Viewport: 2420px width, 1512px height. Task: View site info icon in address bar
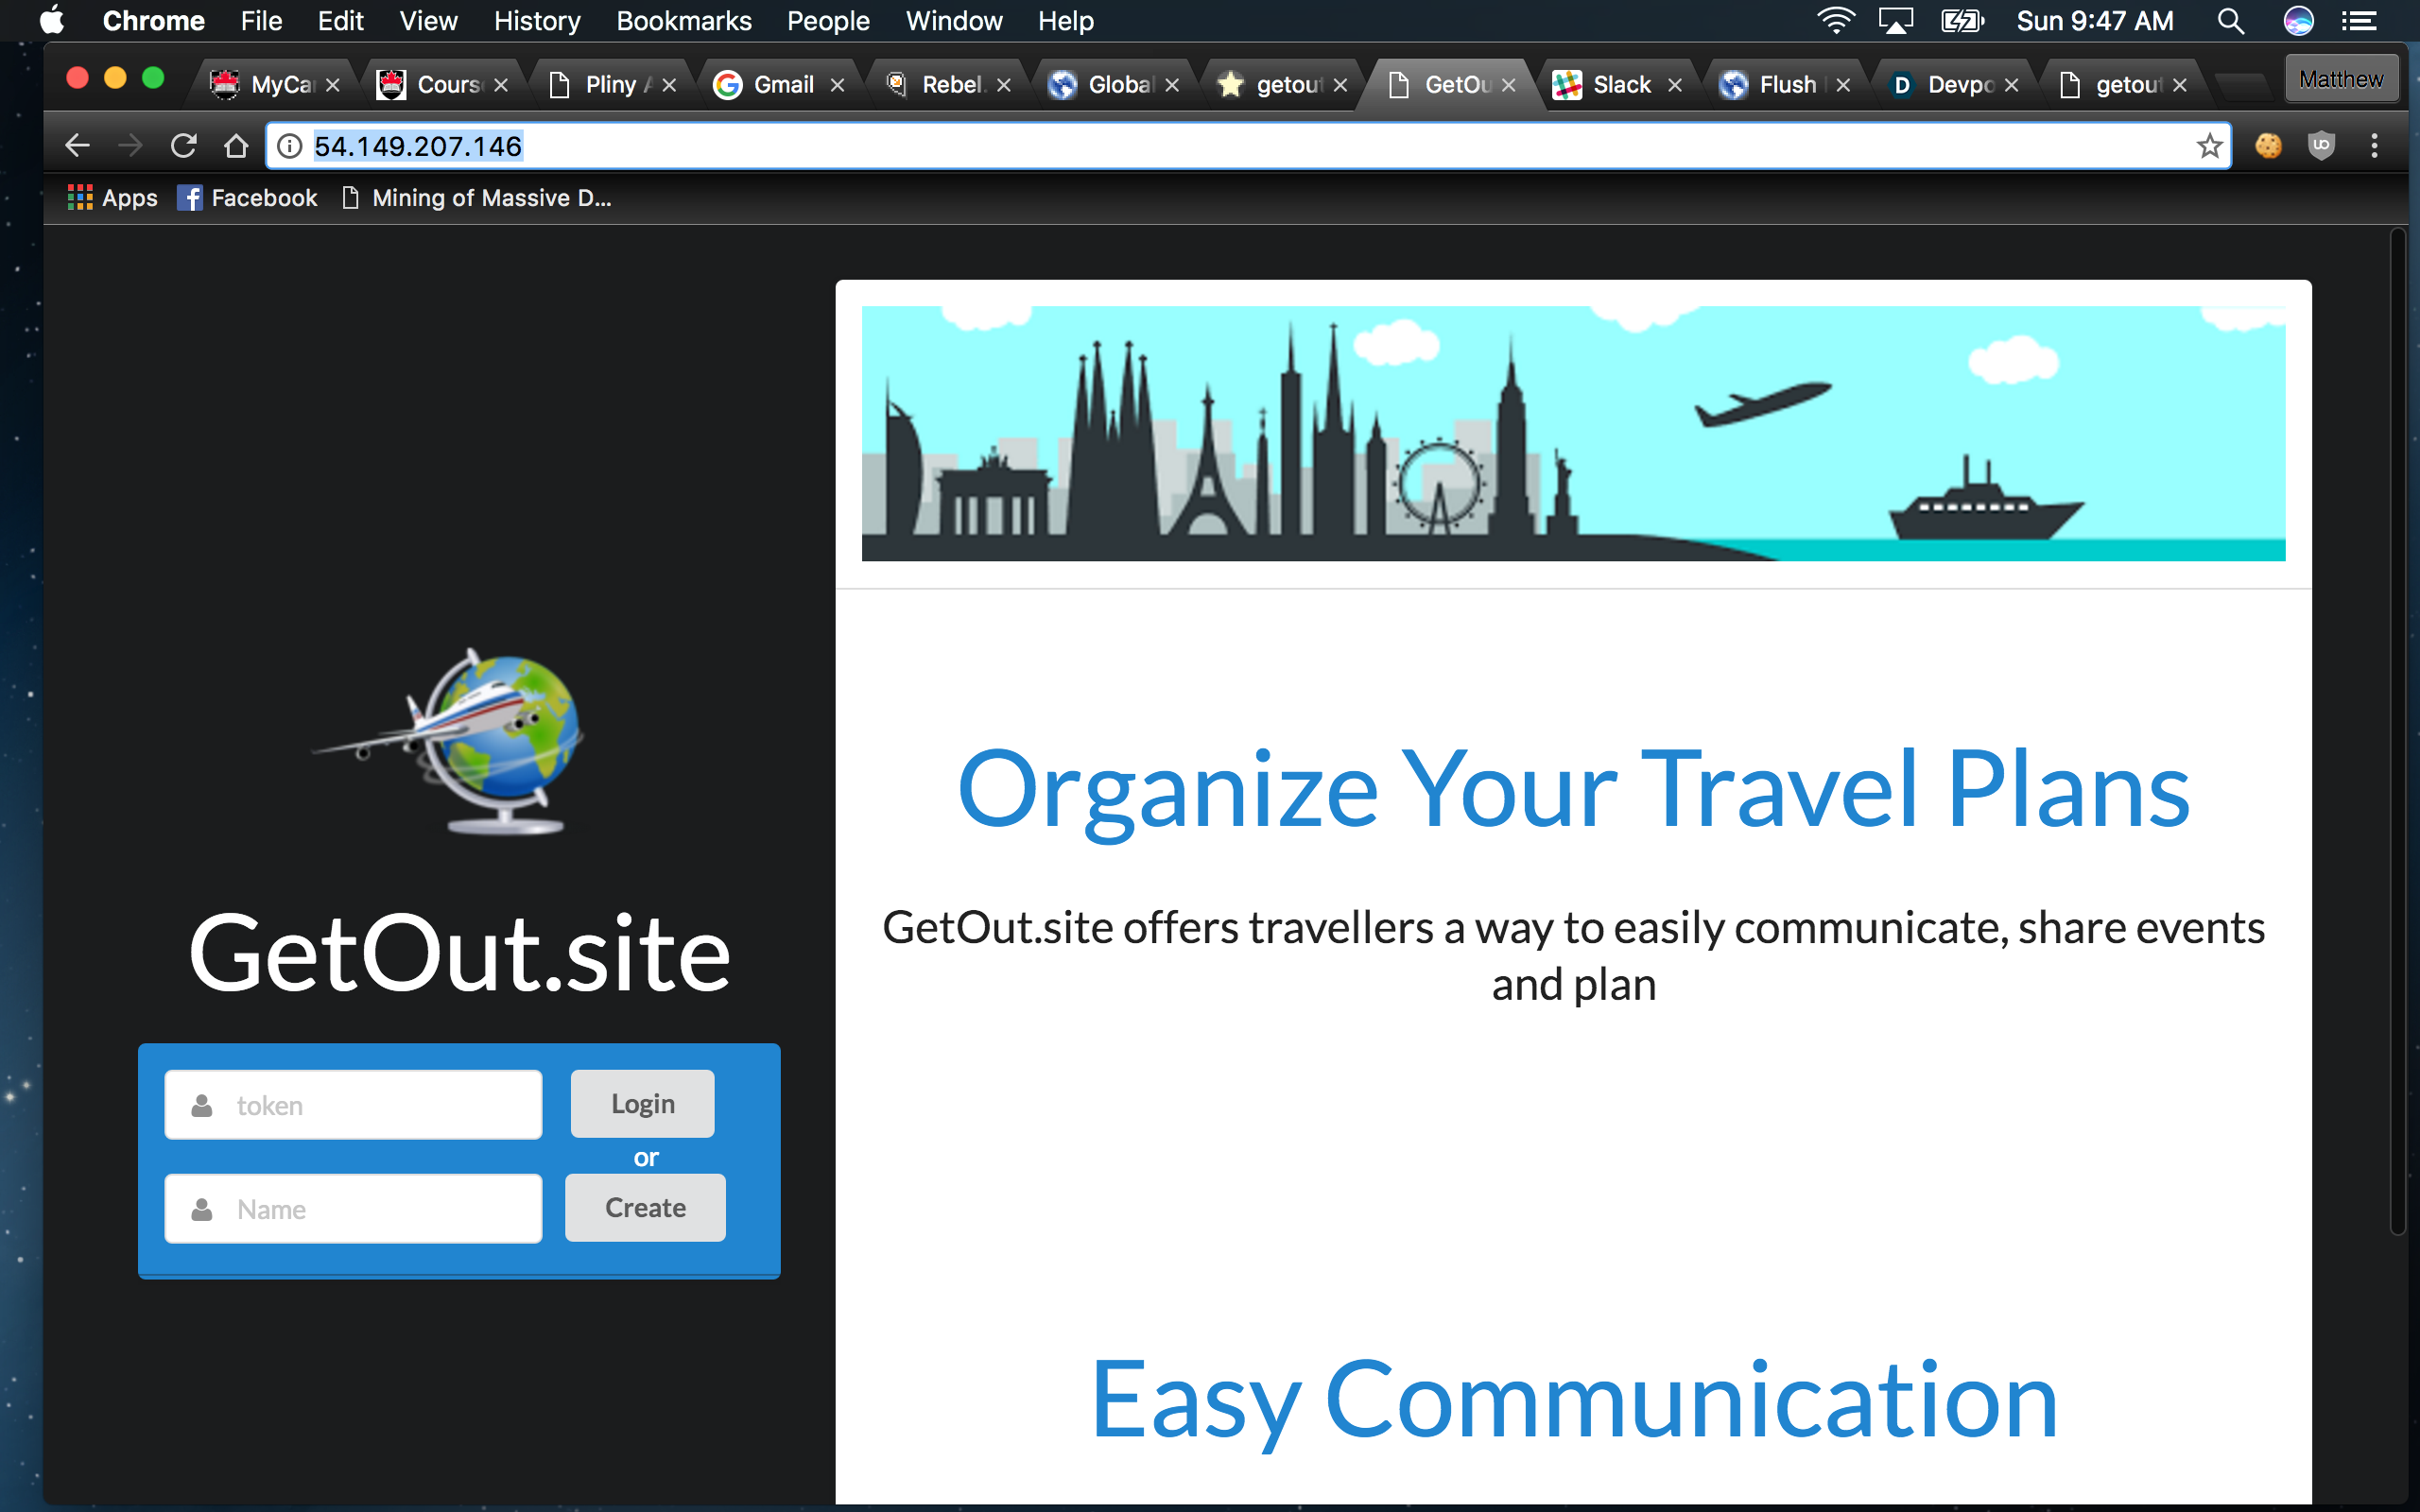[x=290, y=146]
